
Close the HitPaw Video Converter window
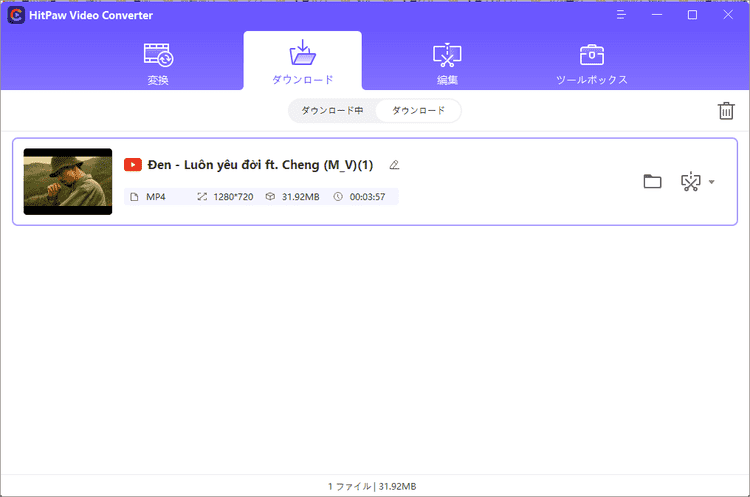point(728,15)
